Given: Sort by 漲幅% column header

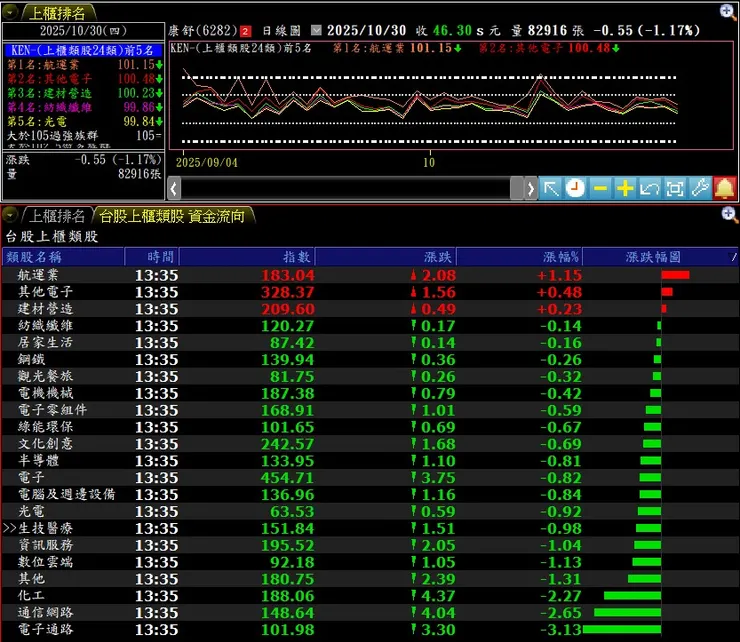Looking at the screenshot, I should click(x=519, y=257).
